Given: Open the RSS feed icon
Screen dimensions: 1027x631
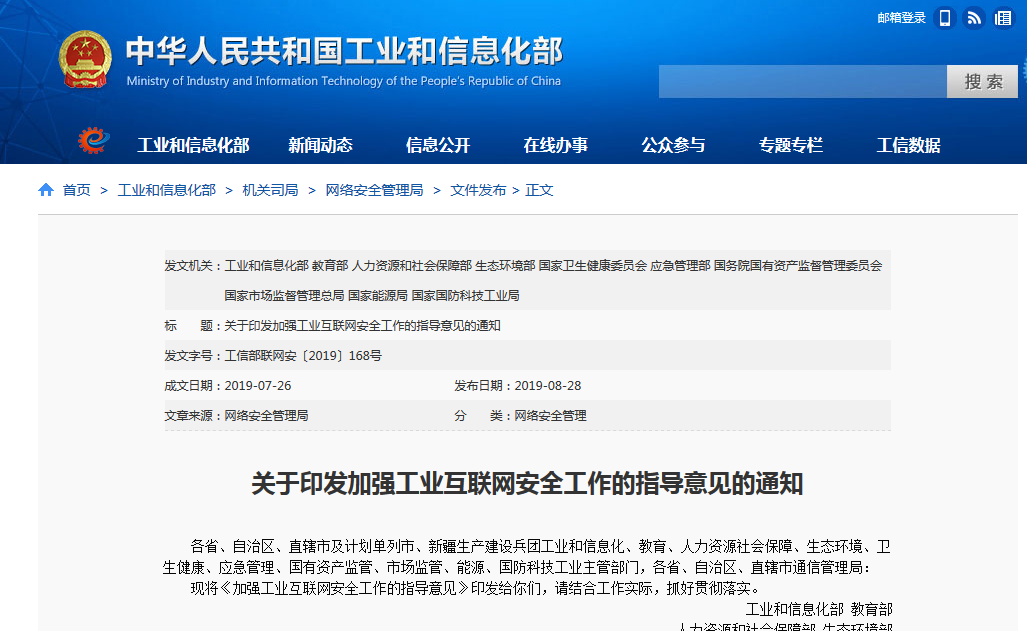Looking at the screenshot, I should coord(974,18).
